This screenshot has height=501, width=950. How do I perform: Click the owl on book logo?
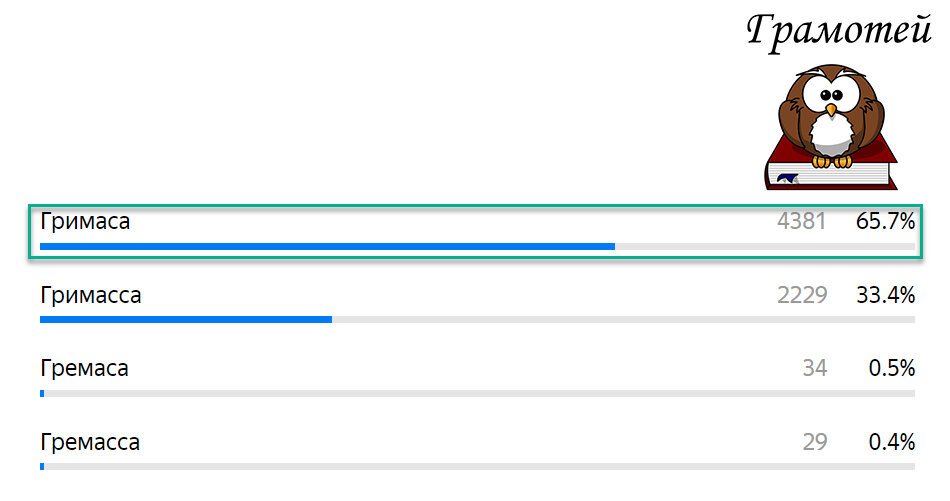point(831,126)
